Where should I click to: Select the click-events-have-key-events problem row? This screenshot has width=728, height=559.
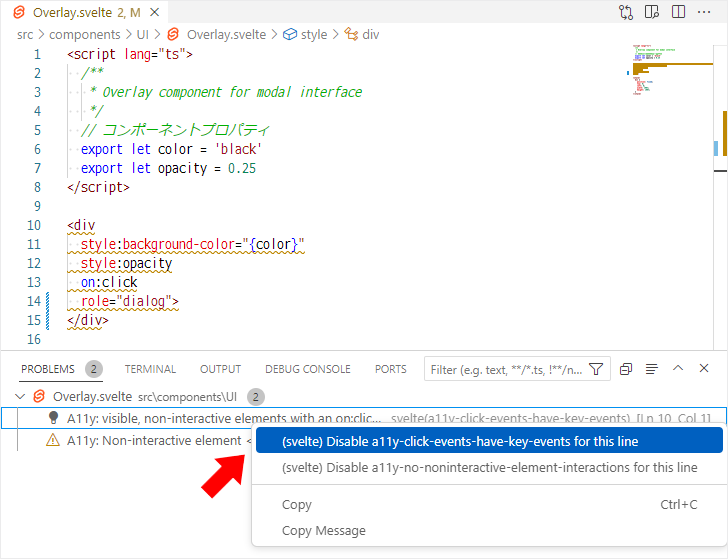point(364,418)
